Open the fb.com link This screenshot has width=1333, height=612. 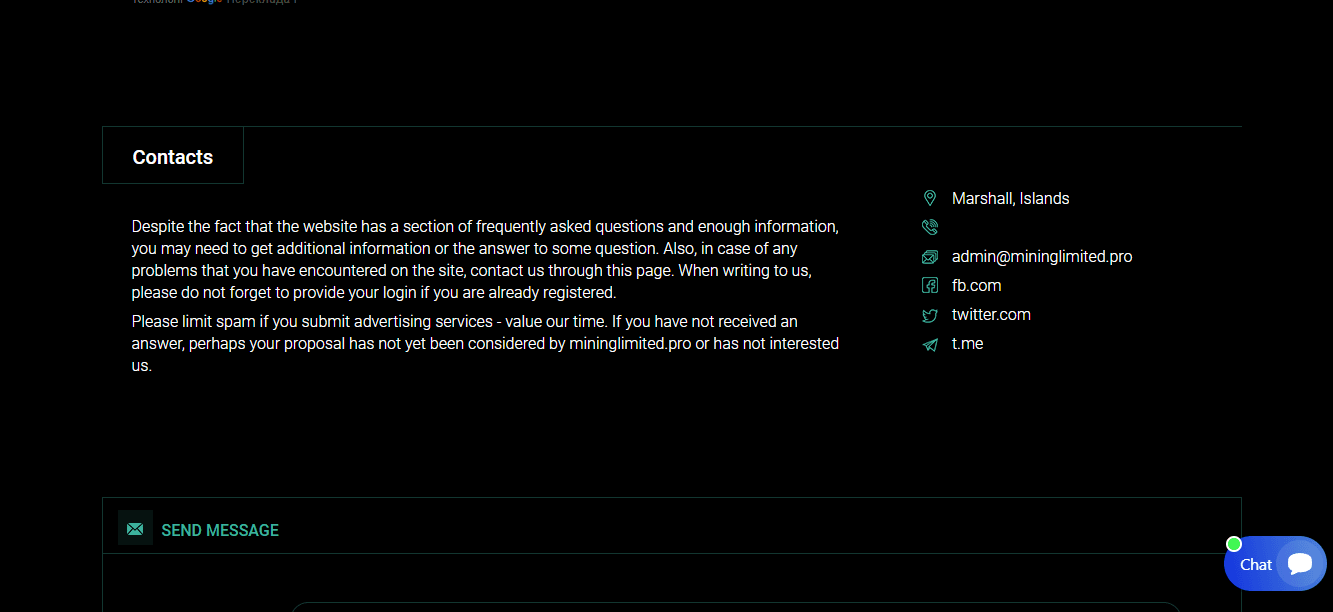tap(976, 286)
